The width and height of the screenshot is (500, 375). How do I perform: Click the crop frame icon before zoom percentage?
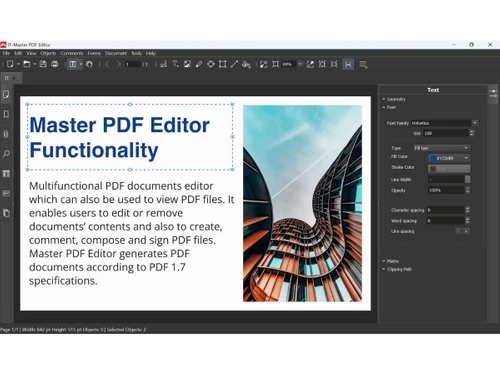coord(275,64)
